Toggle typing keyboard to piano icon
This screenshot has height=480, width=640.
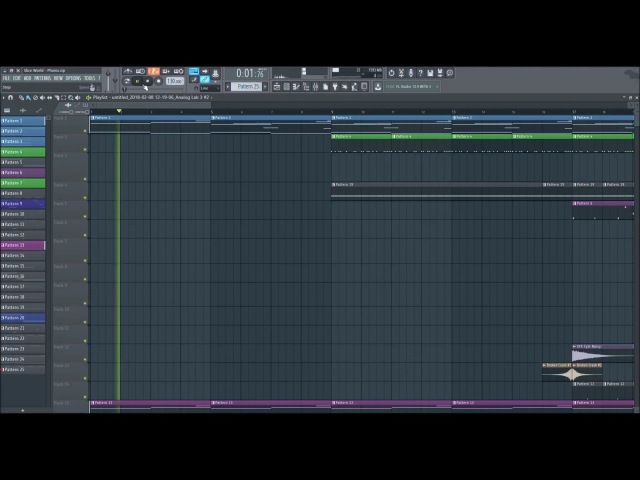click(194, 71)
